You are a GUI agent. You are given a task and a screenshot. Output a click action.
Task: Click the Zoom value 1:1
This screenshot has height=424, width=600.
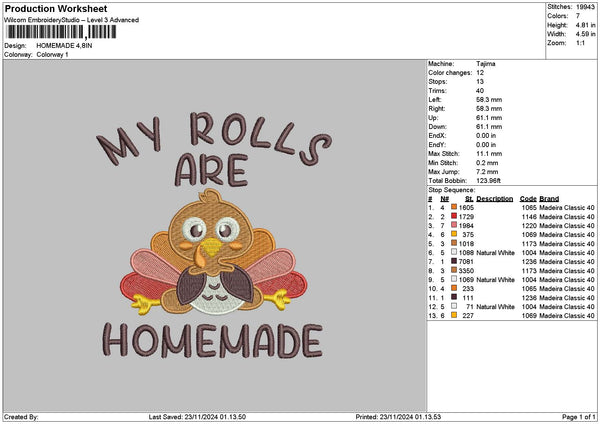coord(580,43)
